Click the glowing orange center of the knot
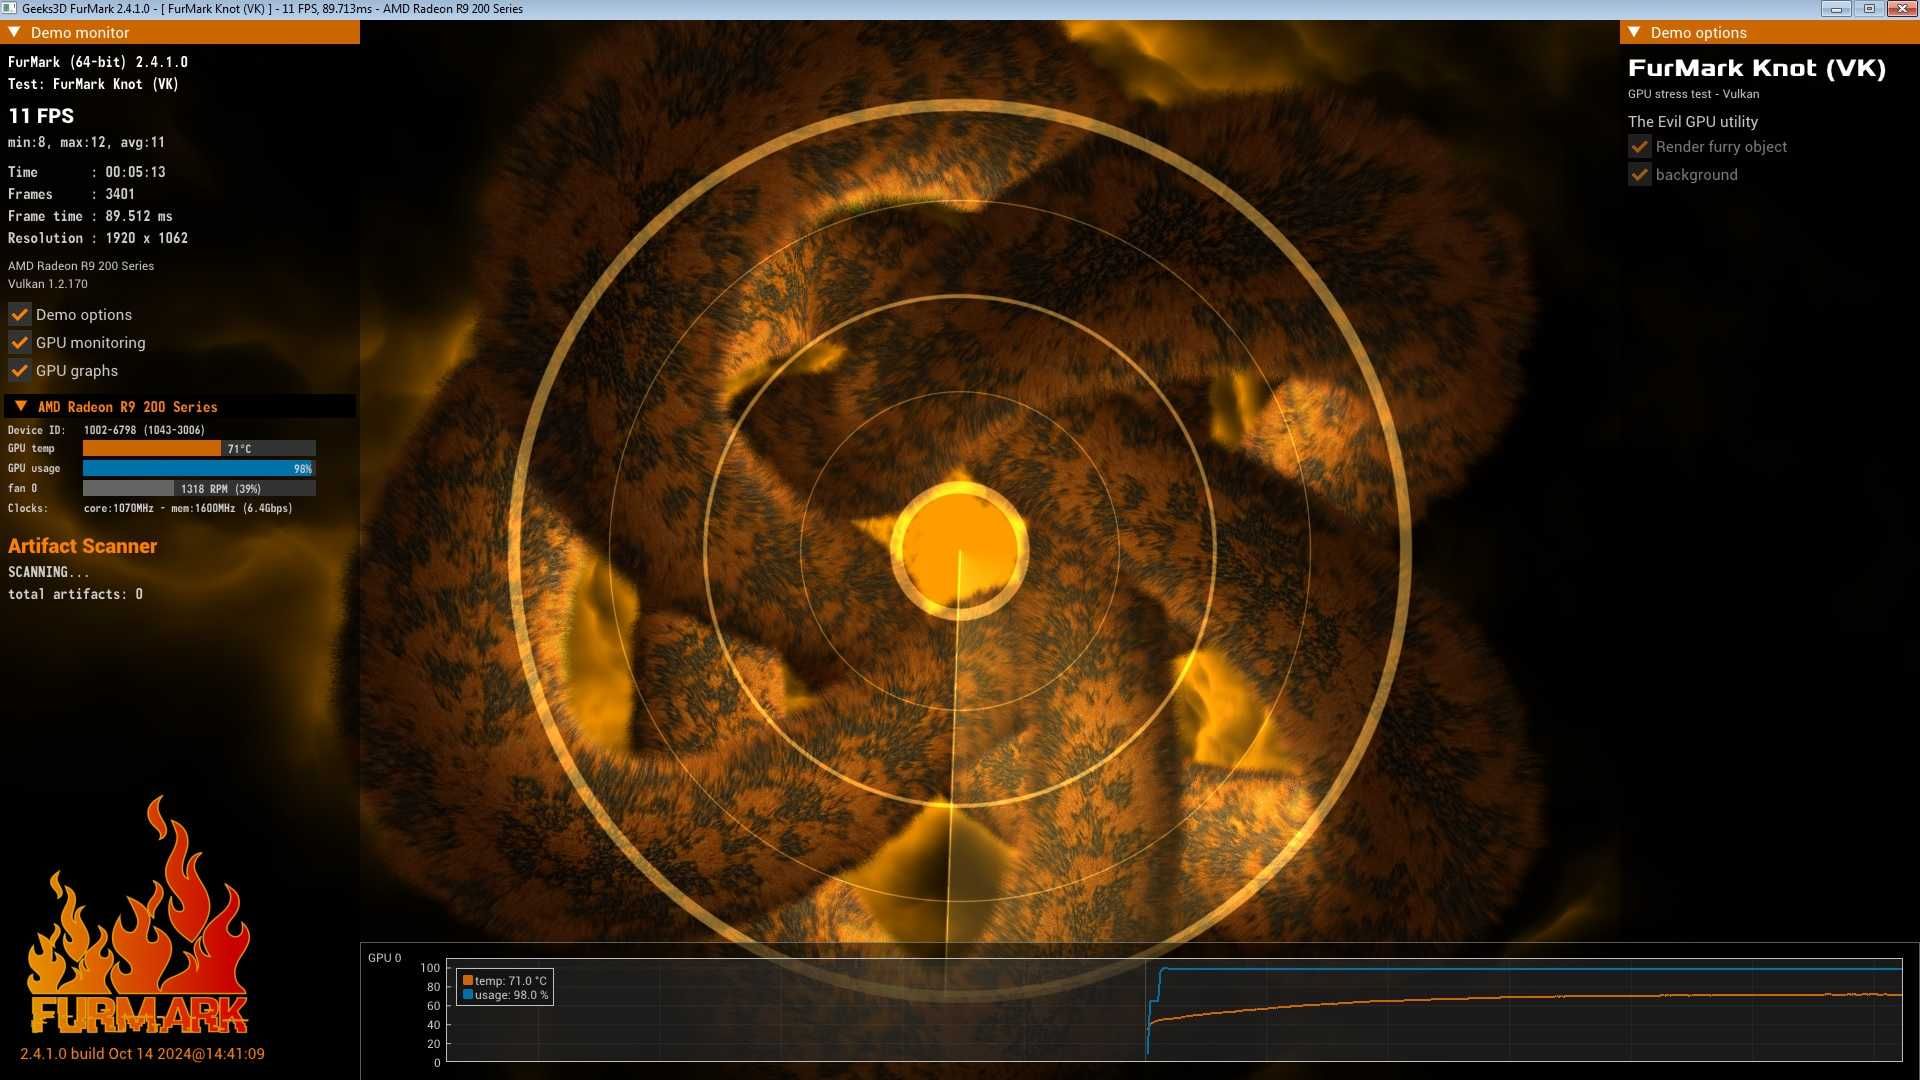 959,549
